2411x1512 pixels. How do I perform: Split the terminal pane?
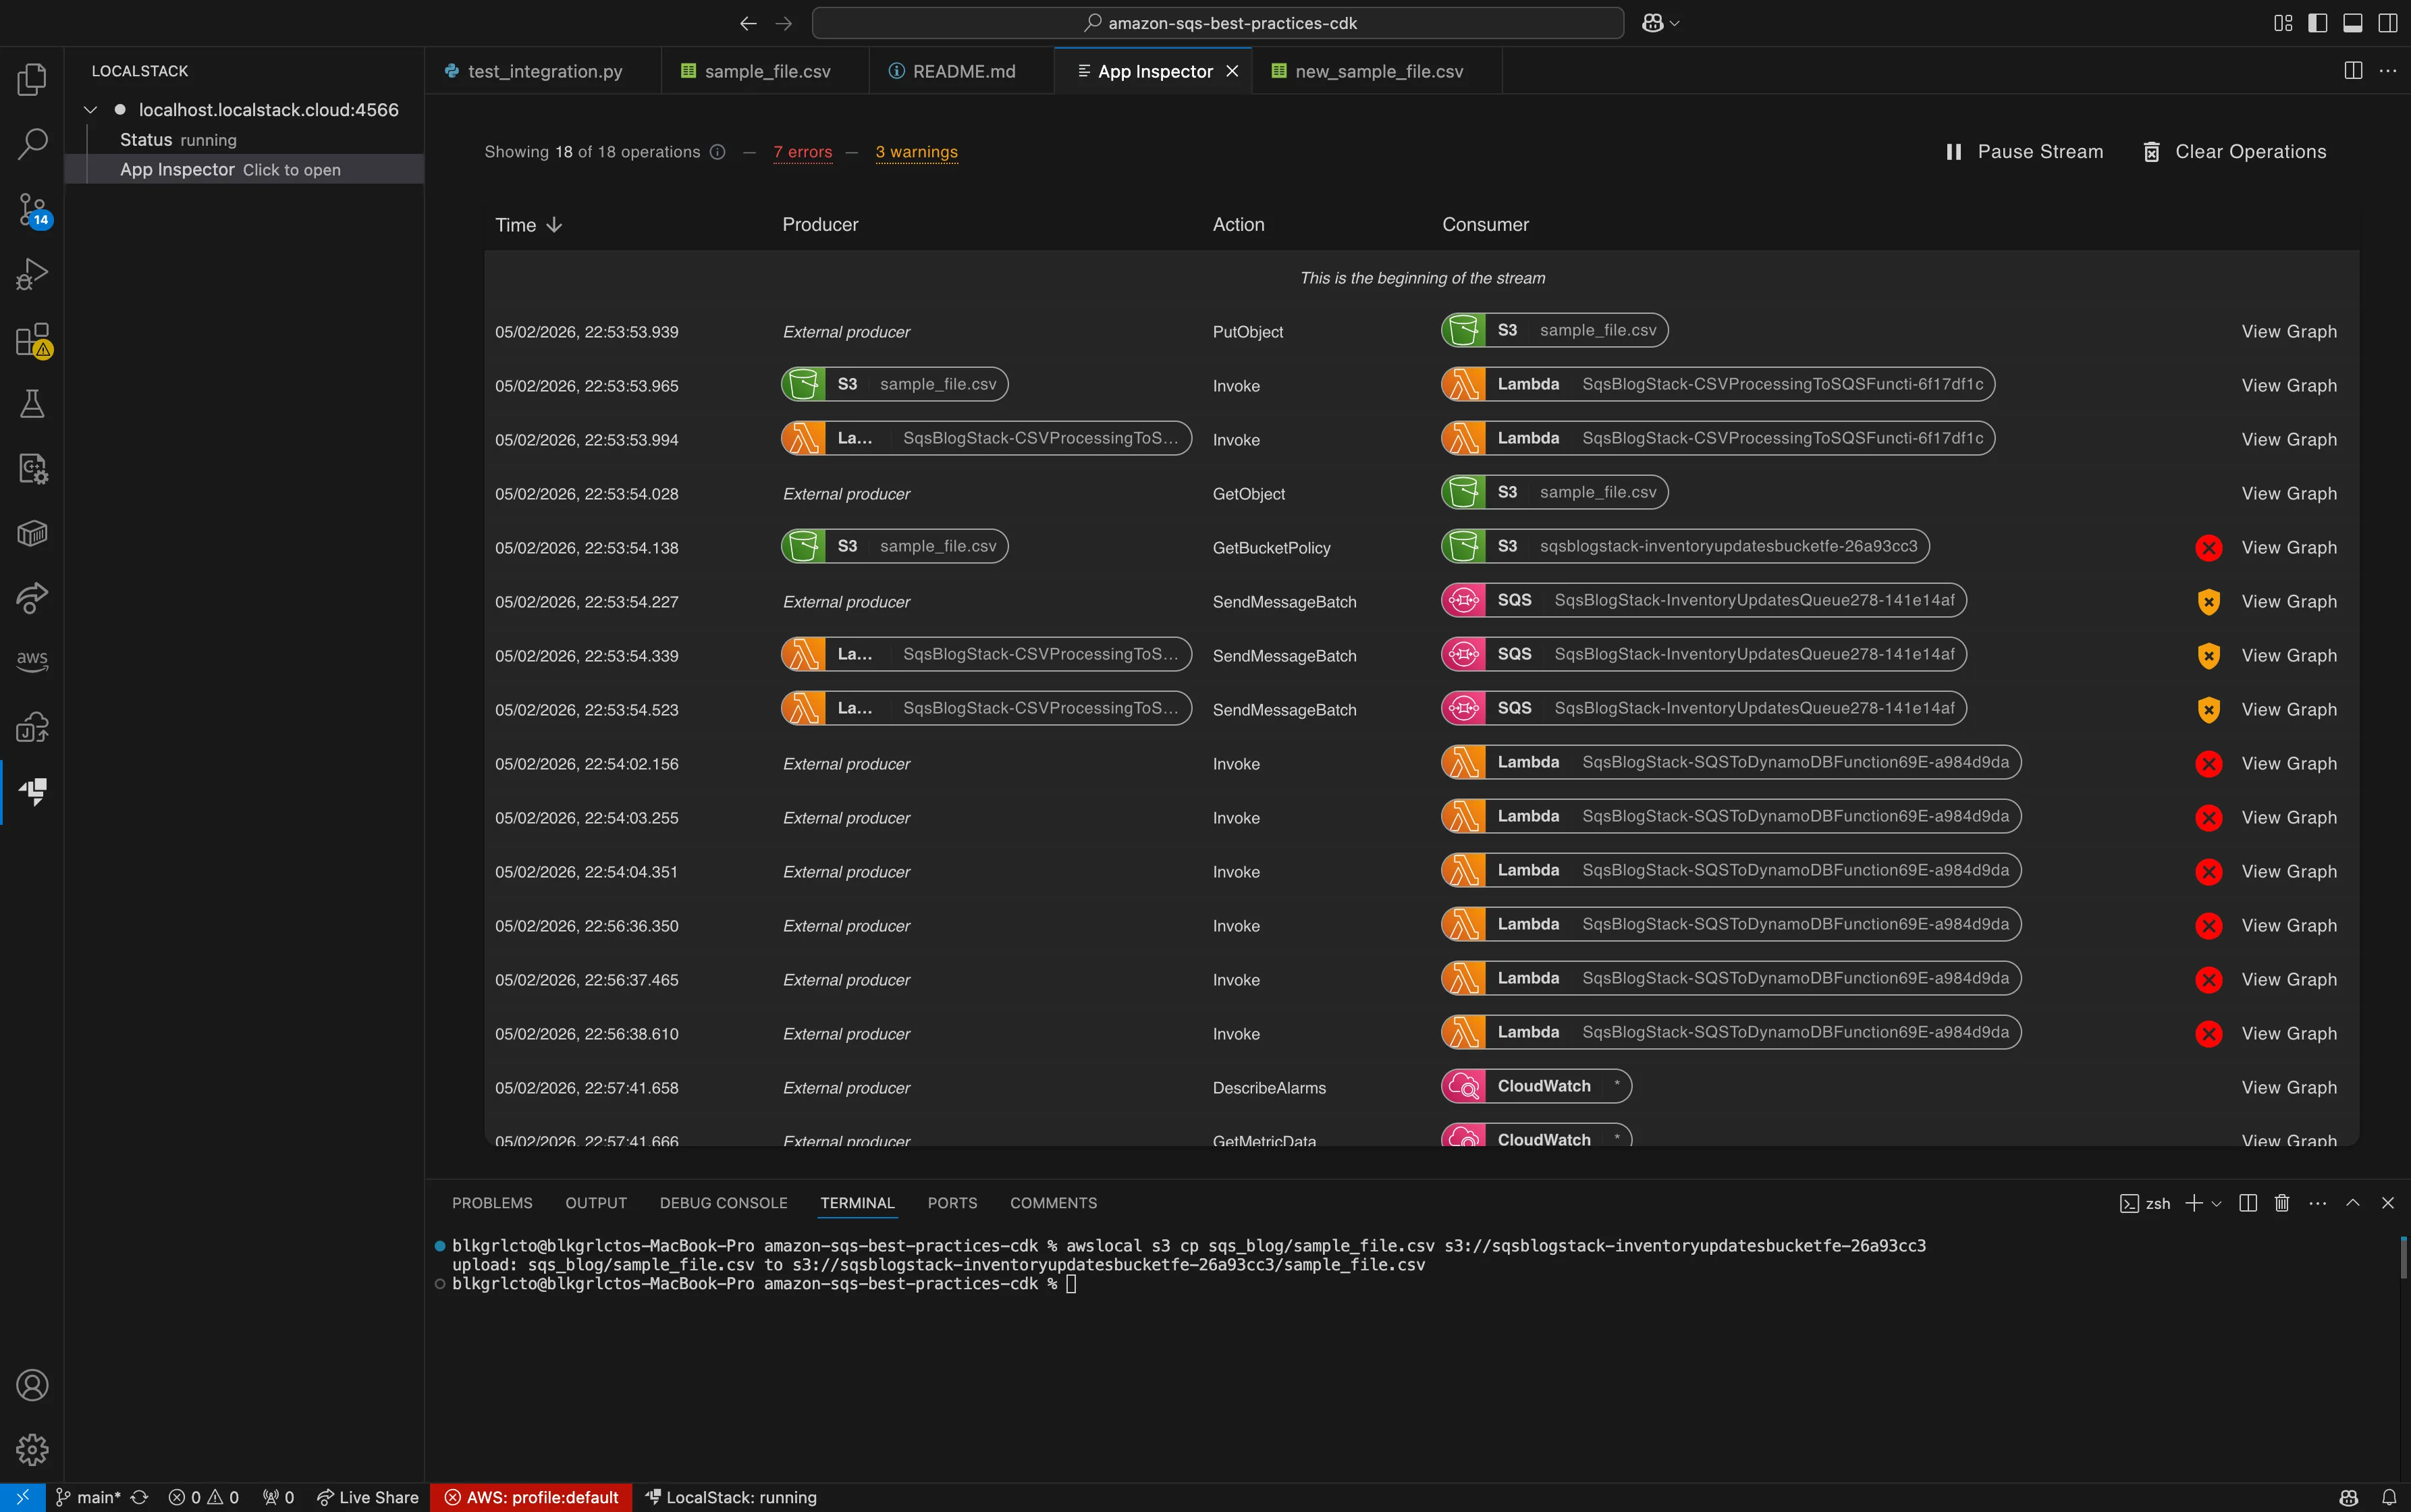pyautogui.click(x=2248, y=1203)
